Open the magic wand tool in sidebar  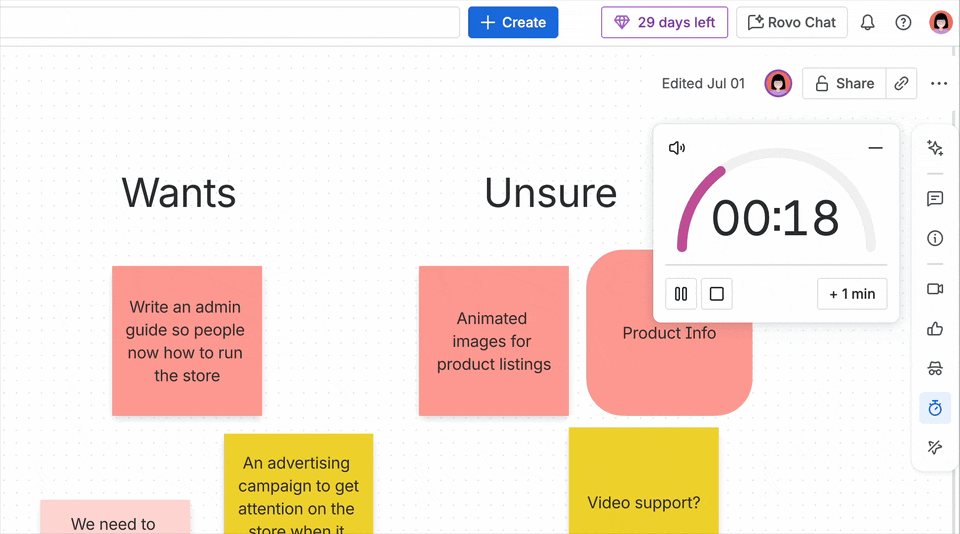tap(935, 448)
